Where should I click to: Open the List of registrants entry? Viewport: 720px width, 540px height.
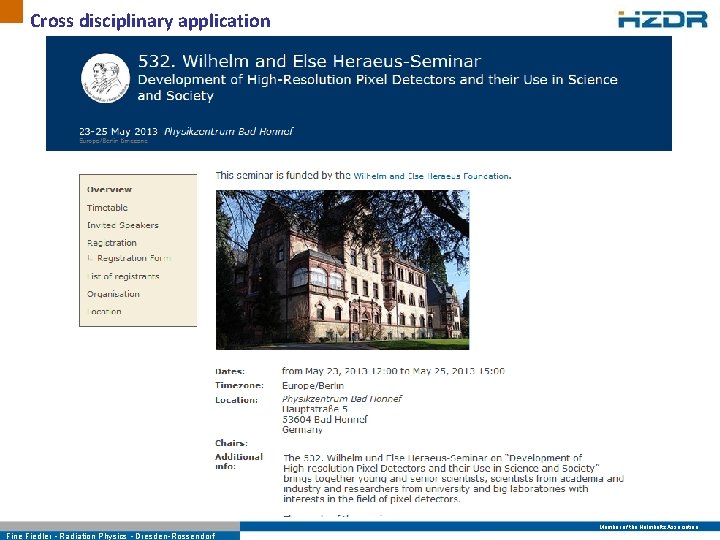point(123,276)
